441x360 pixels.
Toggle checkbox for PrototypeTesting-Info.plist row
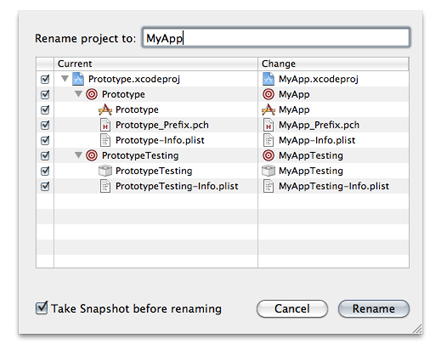[x=45, y=186]
